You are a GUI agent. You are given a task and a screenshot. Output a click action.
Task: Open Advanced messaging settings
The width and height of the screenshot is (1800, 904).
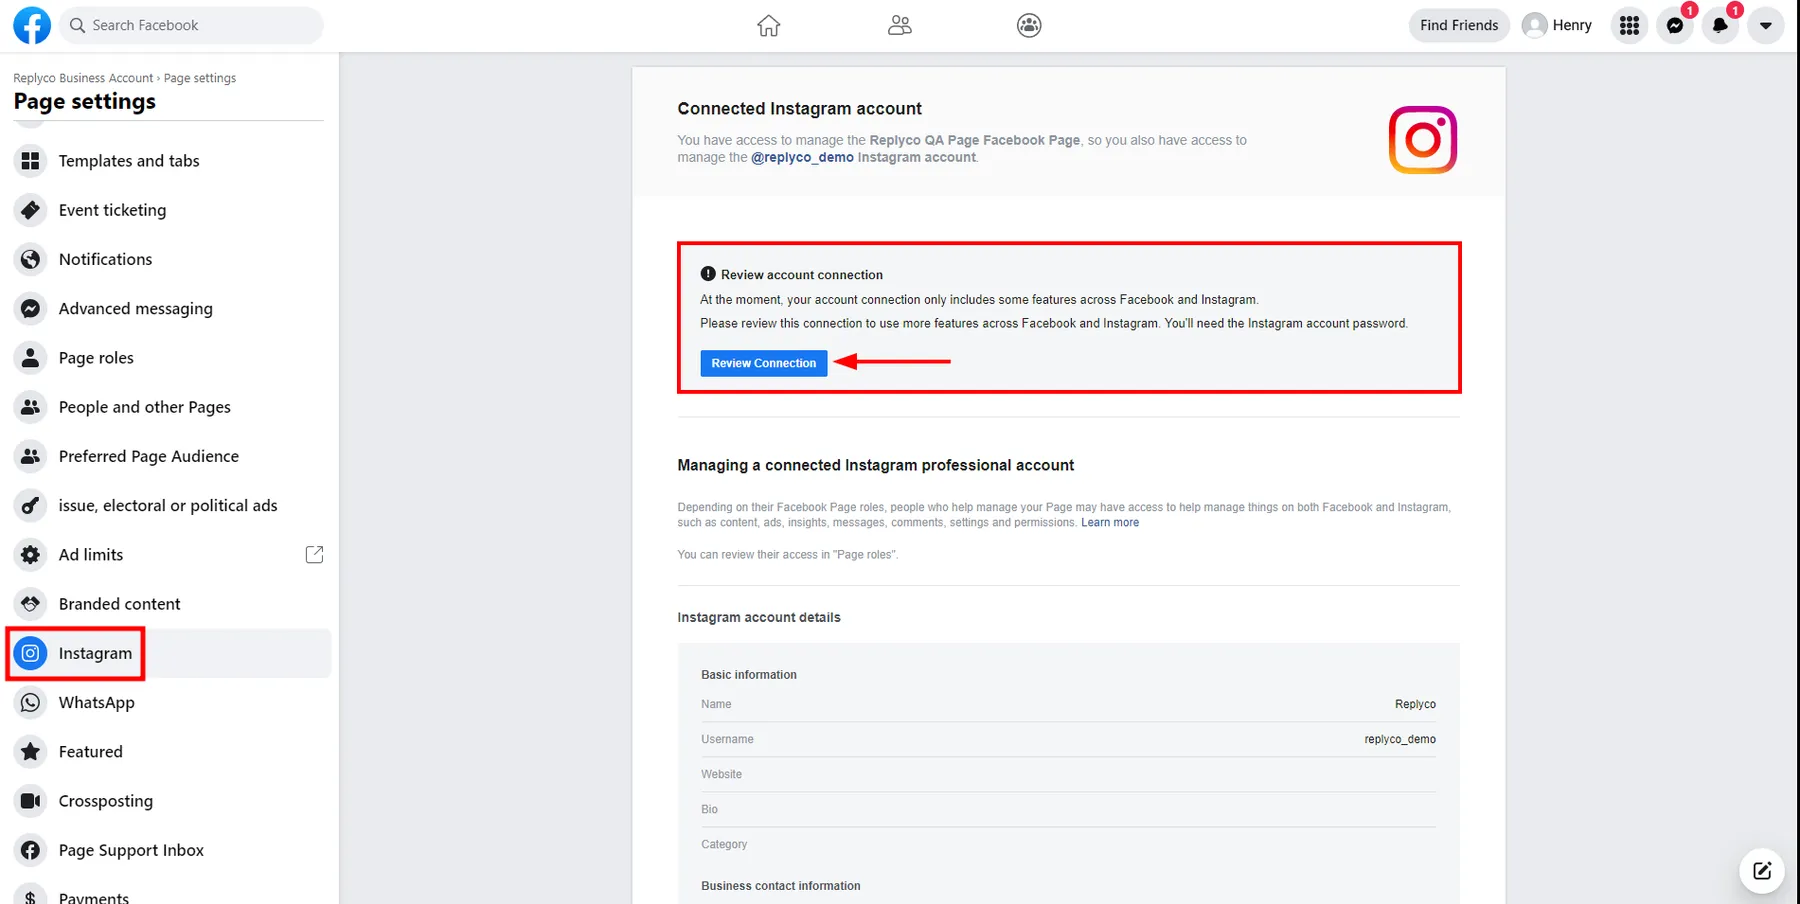[x=170, y=308]
